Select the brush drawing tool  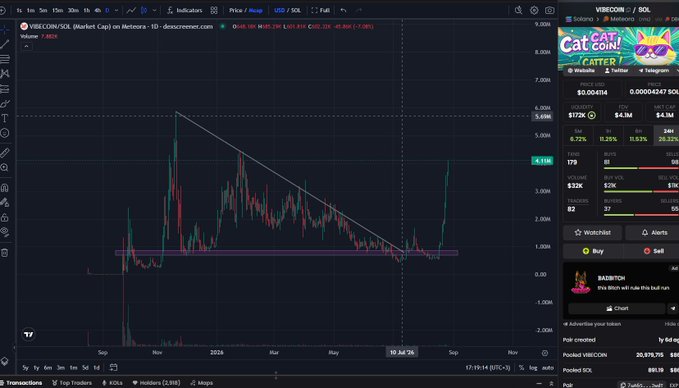click(x=5, y=104)
